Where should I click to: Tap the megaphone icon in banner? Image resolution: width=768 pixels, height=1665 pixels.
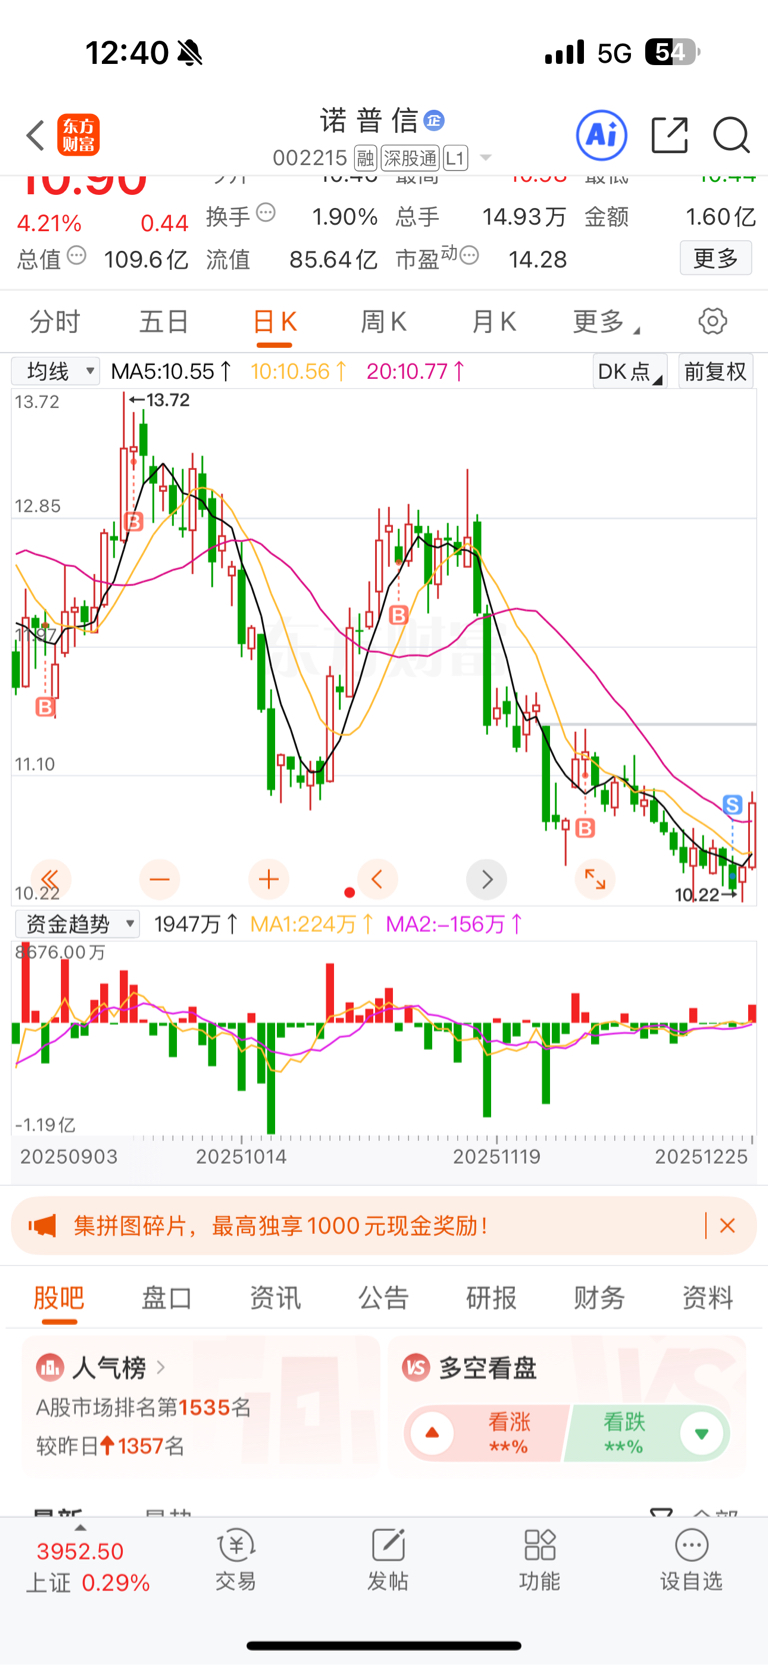click(x=42, y=1226)
